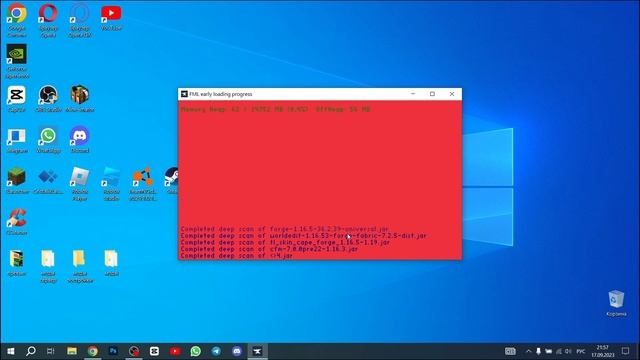Screen dimensions: 640x360
Task: Launch the Discord desktop shortcut
Action: pos(80,140)
